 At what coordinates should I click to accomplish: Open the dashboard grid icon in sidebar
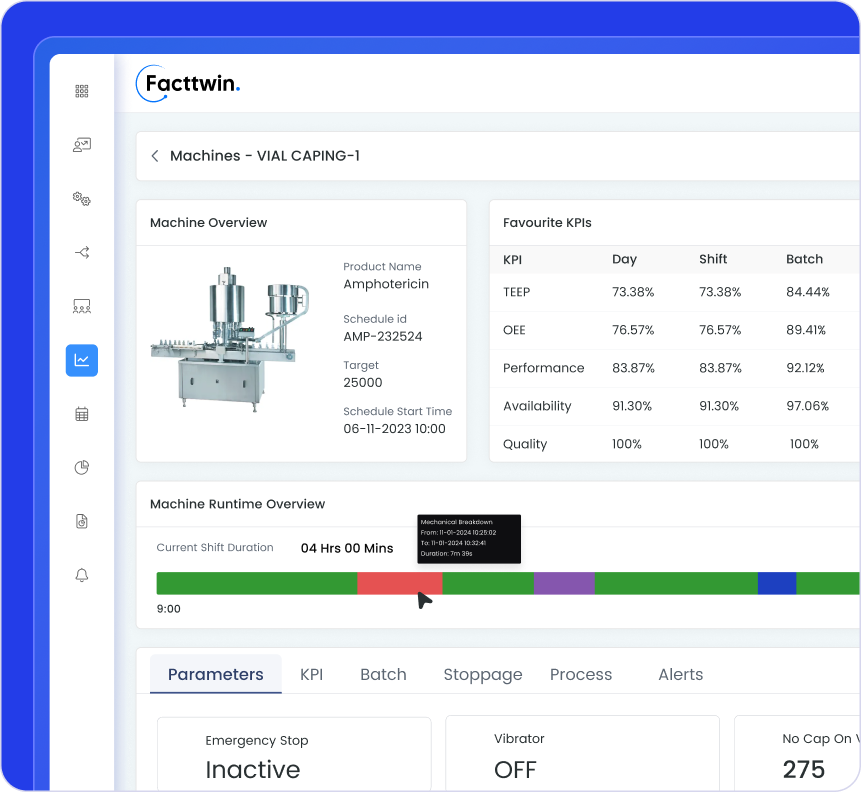[x=81, y=91]
